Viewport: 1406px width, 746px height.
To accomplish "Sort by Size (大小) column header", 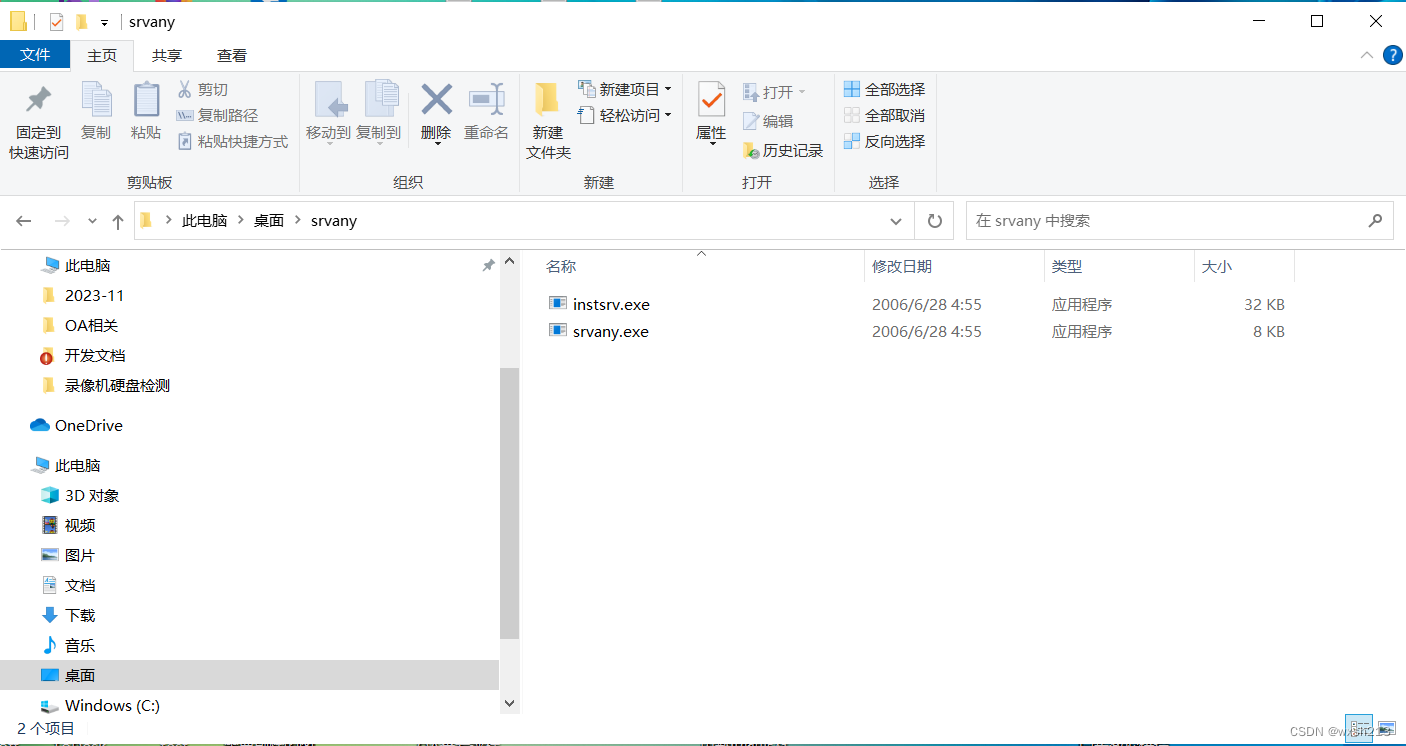I will 1216,266.
